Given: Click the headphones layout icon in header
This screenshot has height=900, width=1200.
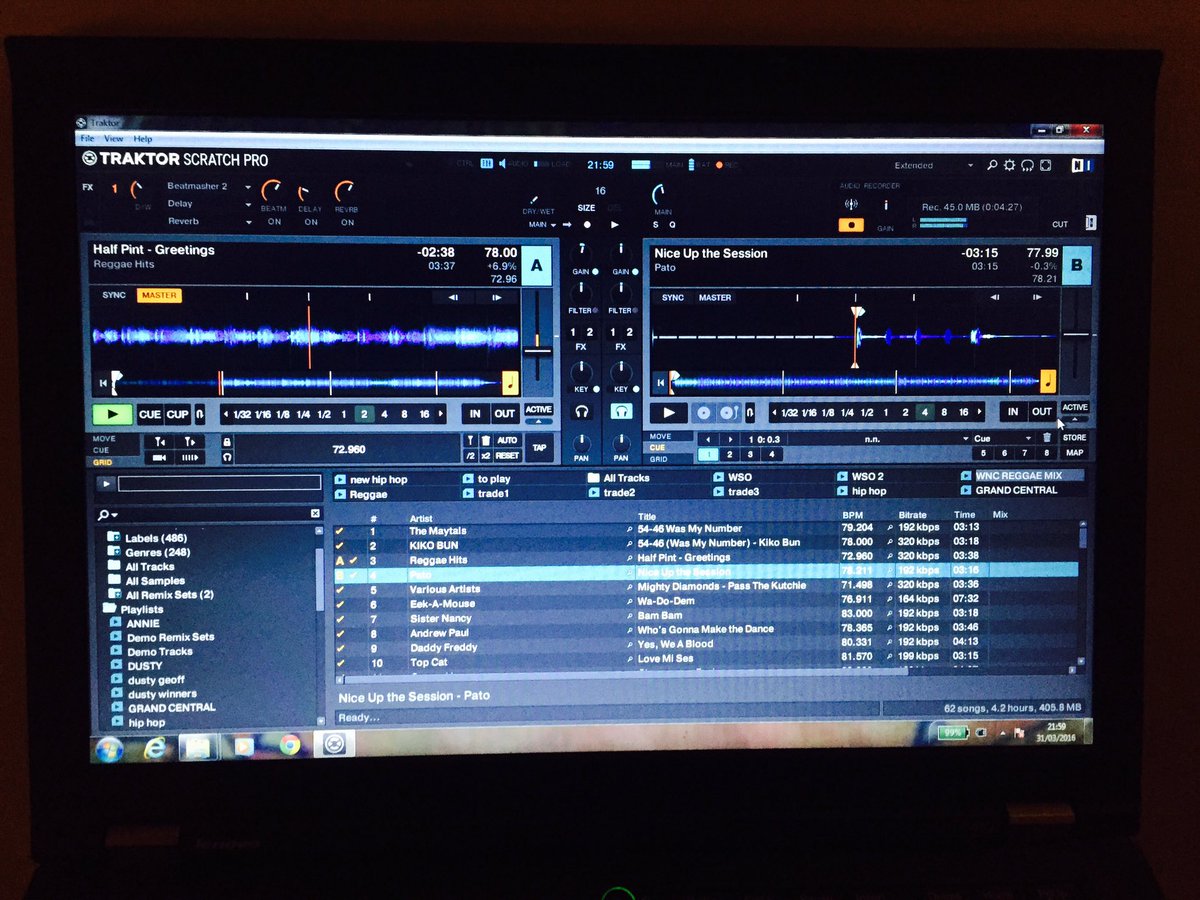Looking at the screenshot, I should coord(1028,166).
